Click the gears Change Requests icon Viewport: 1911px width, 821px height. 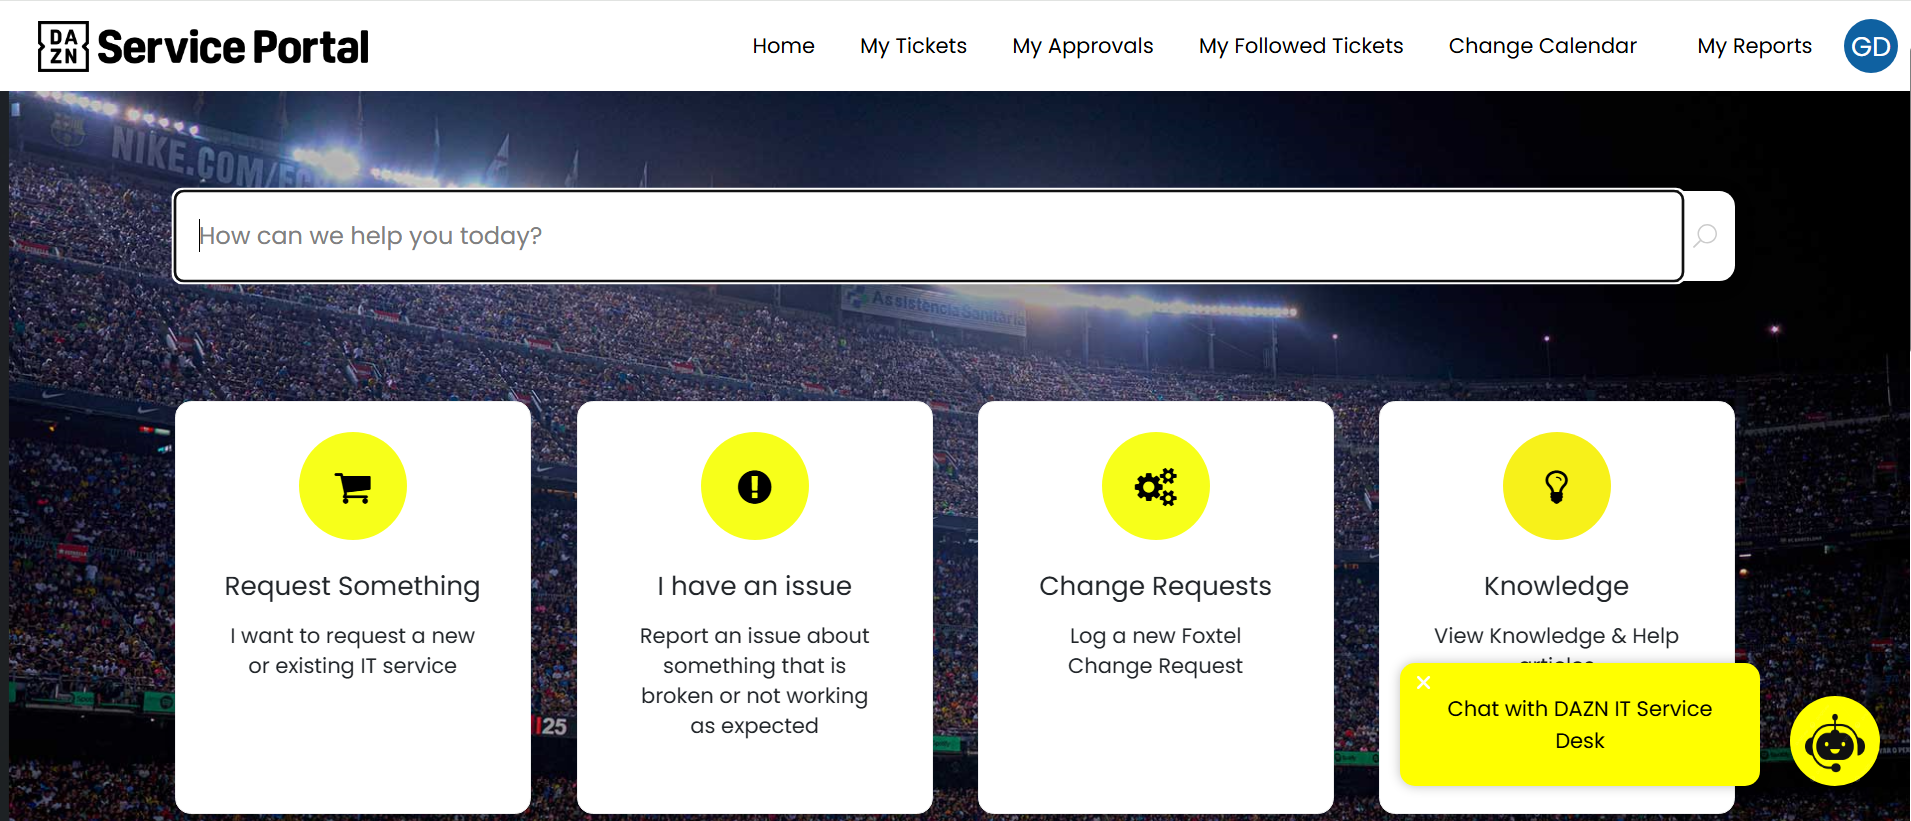click(x=1156, y=487)
